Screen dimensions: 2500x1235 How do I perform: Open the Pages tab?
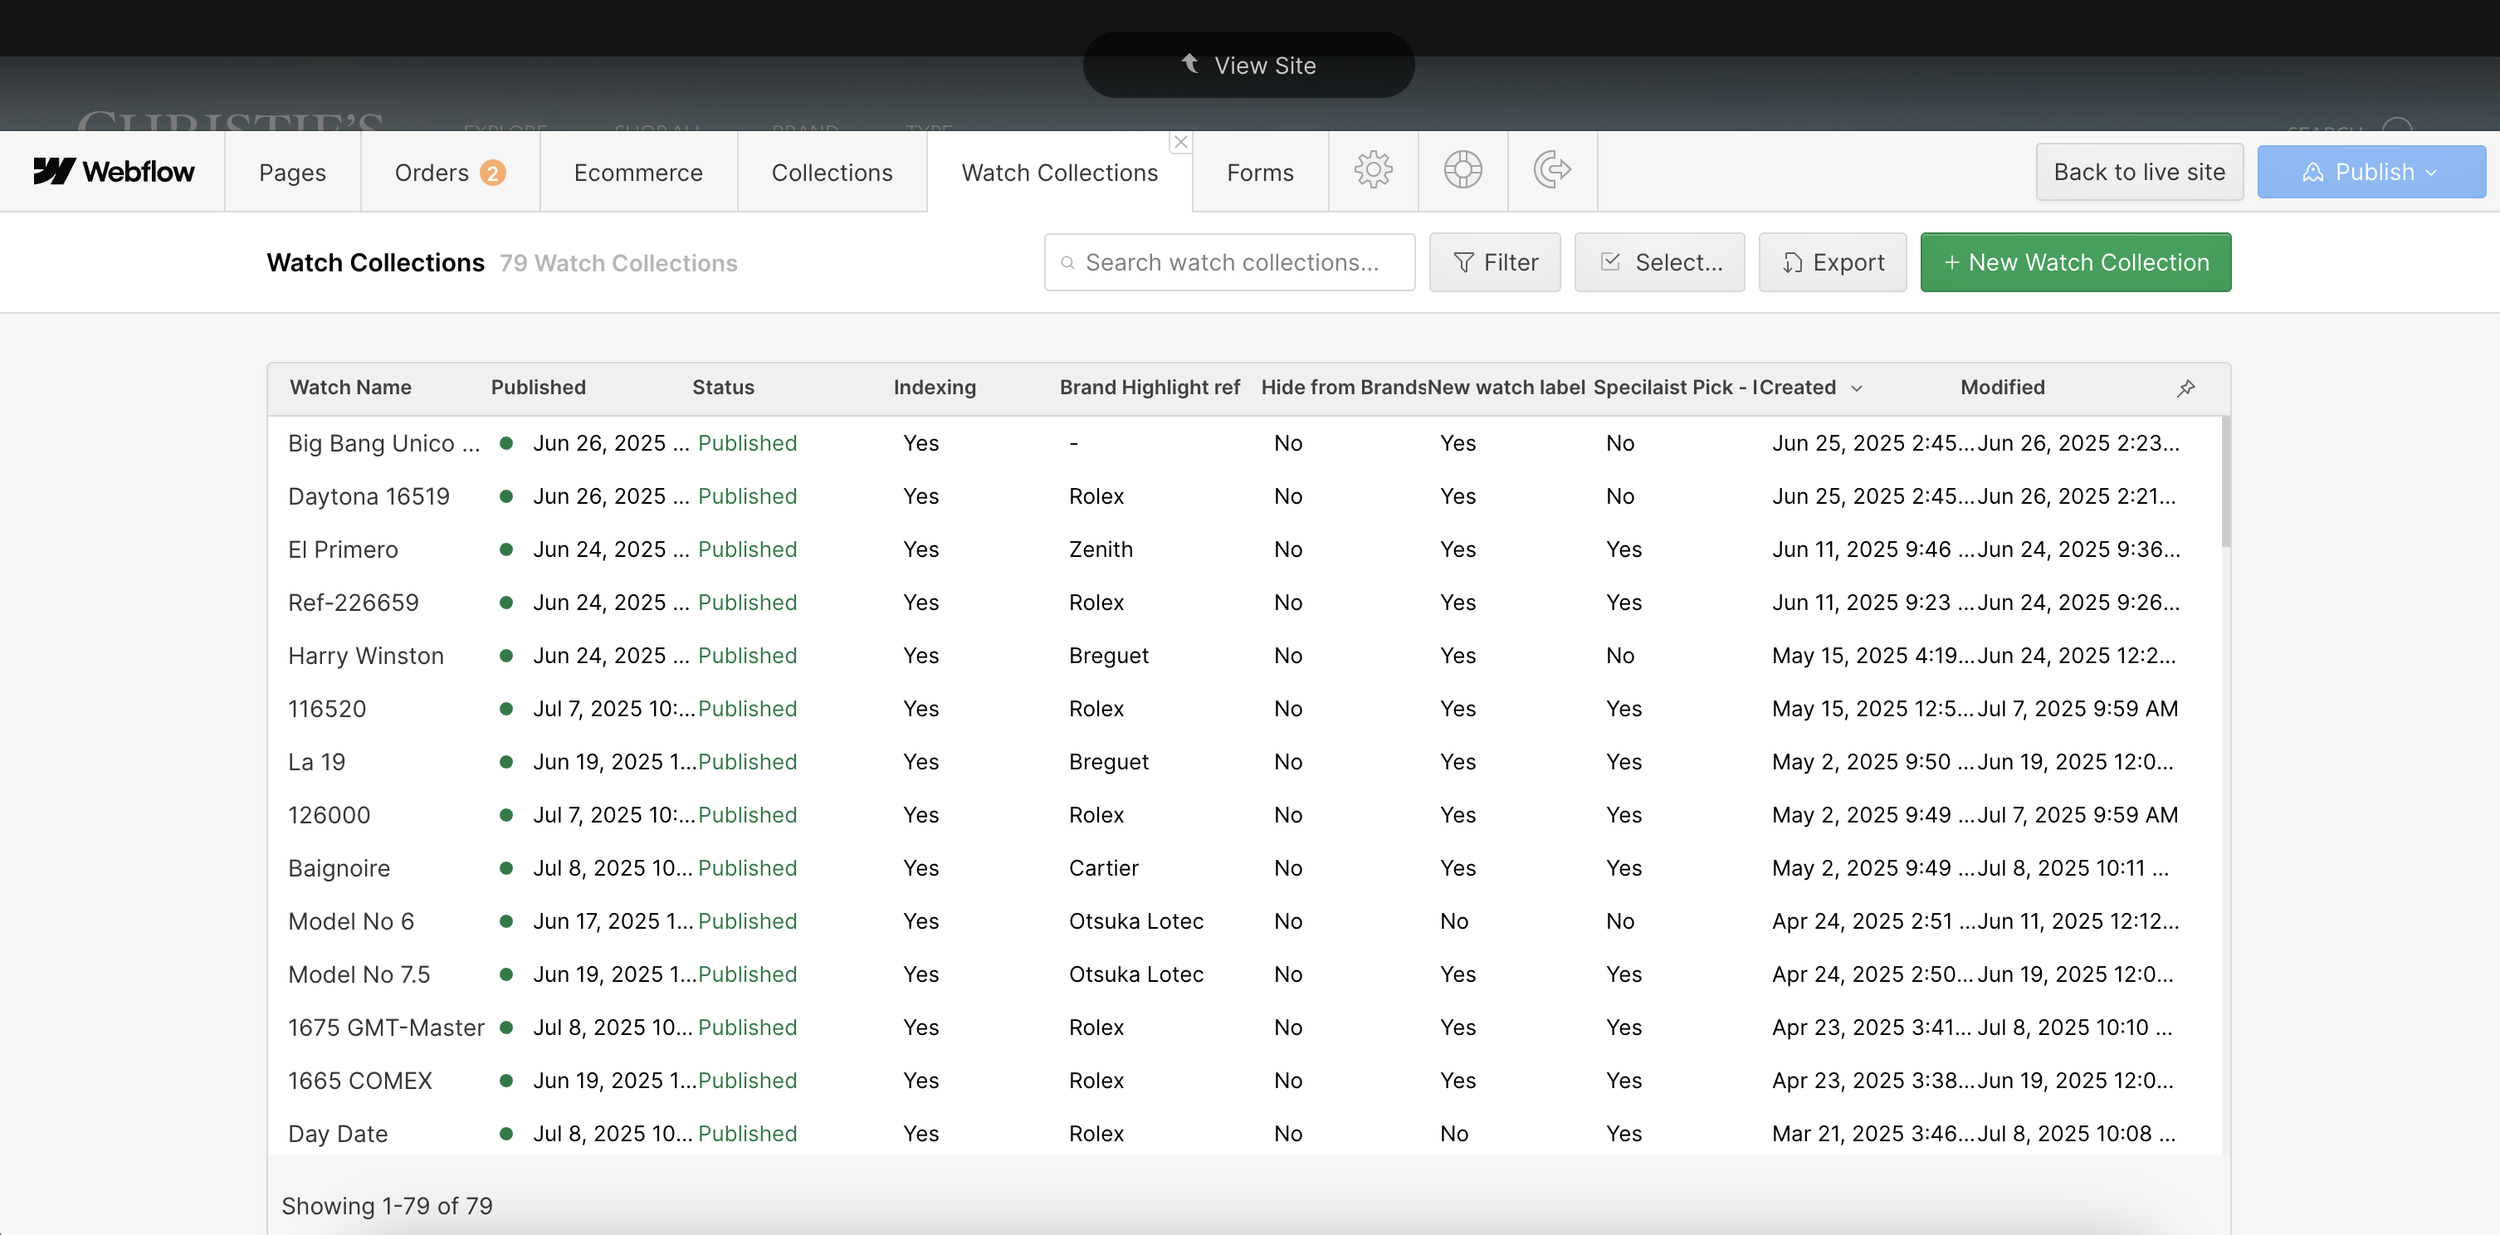pos(292,172)
